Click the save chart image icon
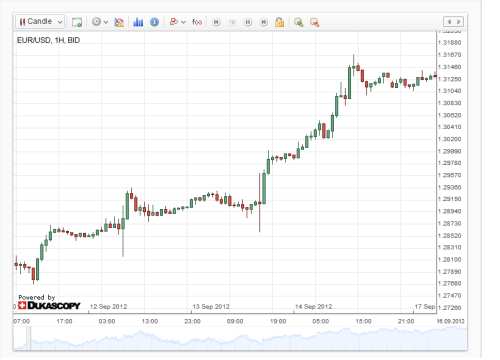This screenshot has width=500, height=360. pyautogui.click(x=77, y=22)
